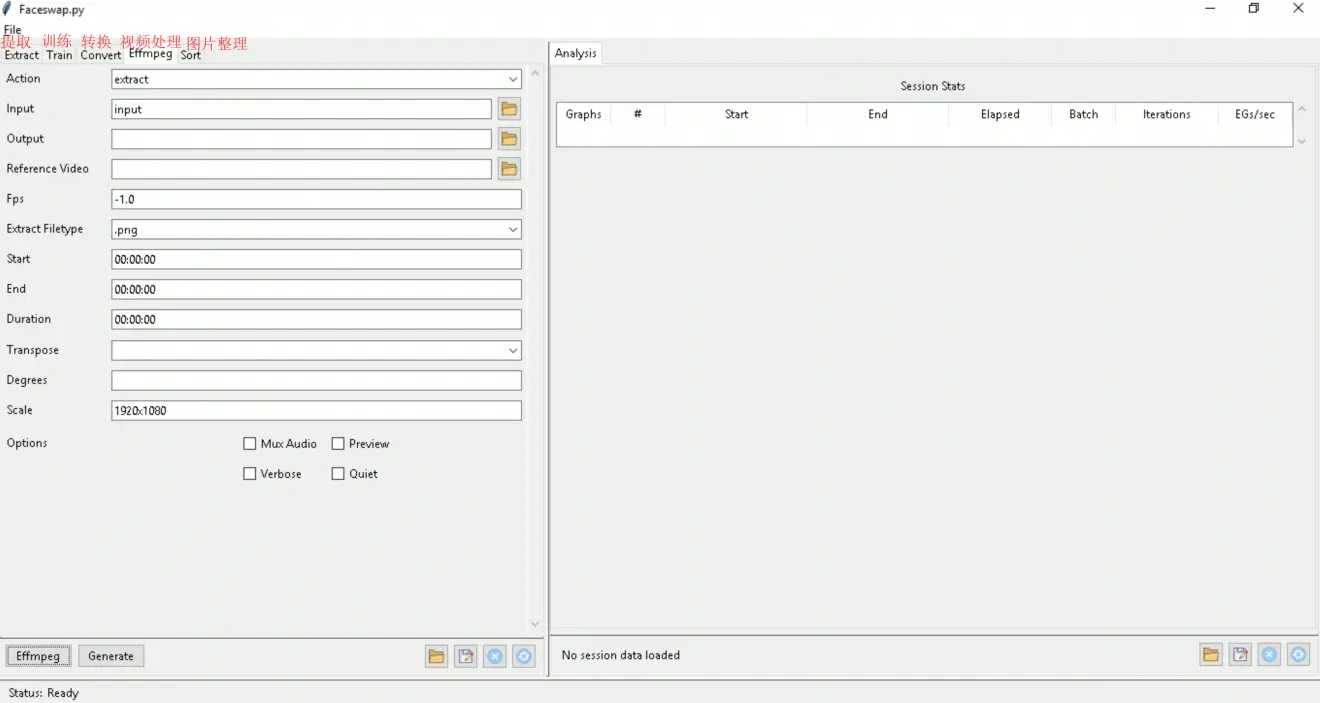The width and height of the screenshot is (1320, 703).
Task: Click the Generate button
Action: pyautogui.click(x=111, y=656)
